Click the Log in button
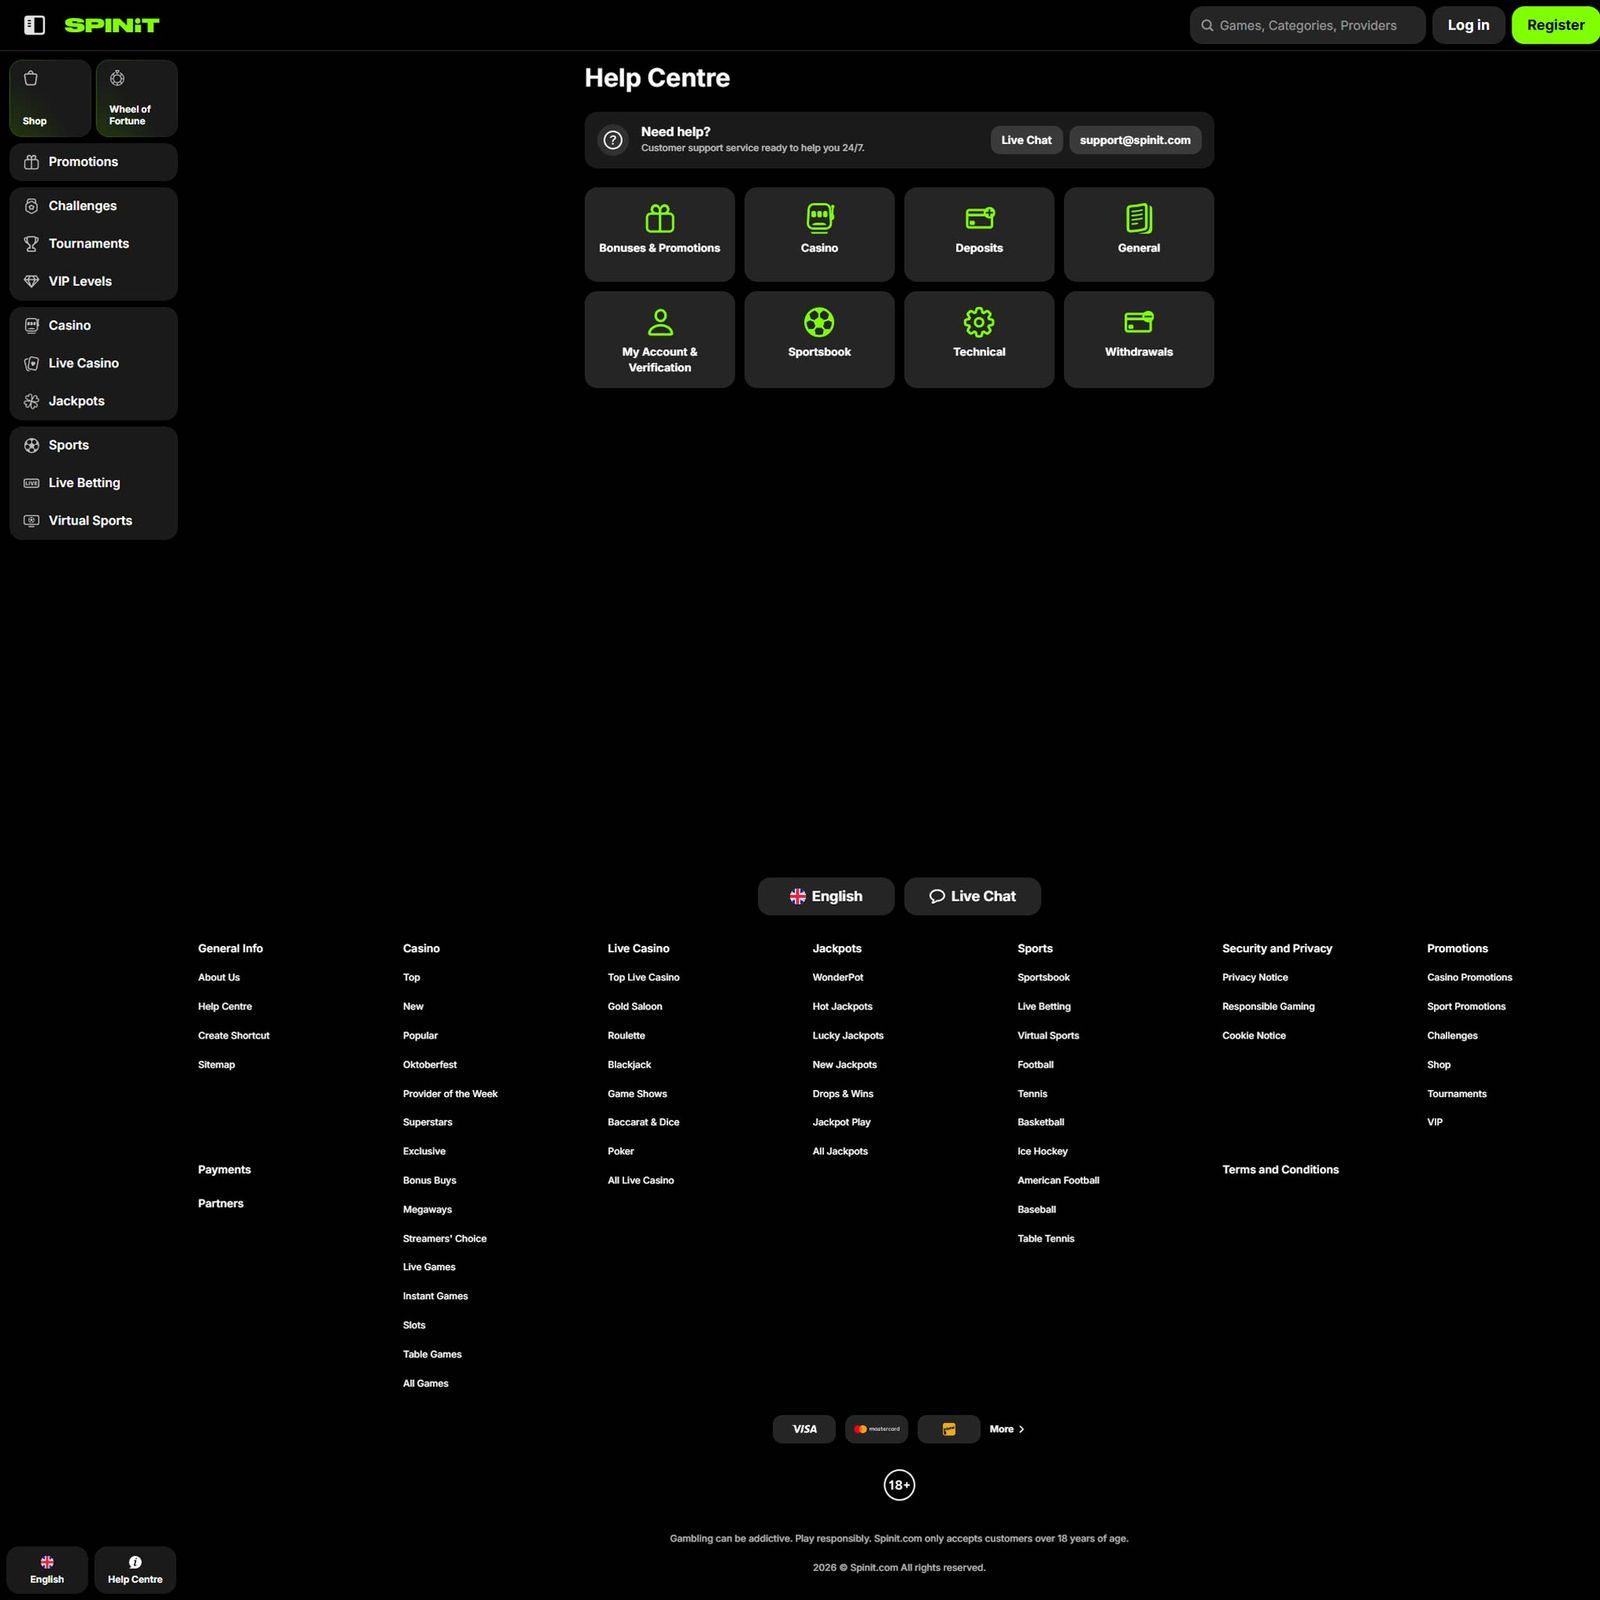 (x=1468, y=25)
